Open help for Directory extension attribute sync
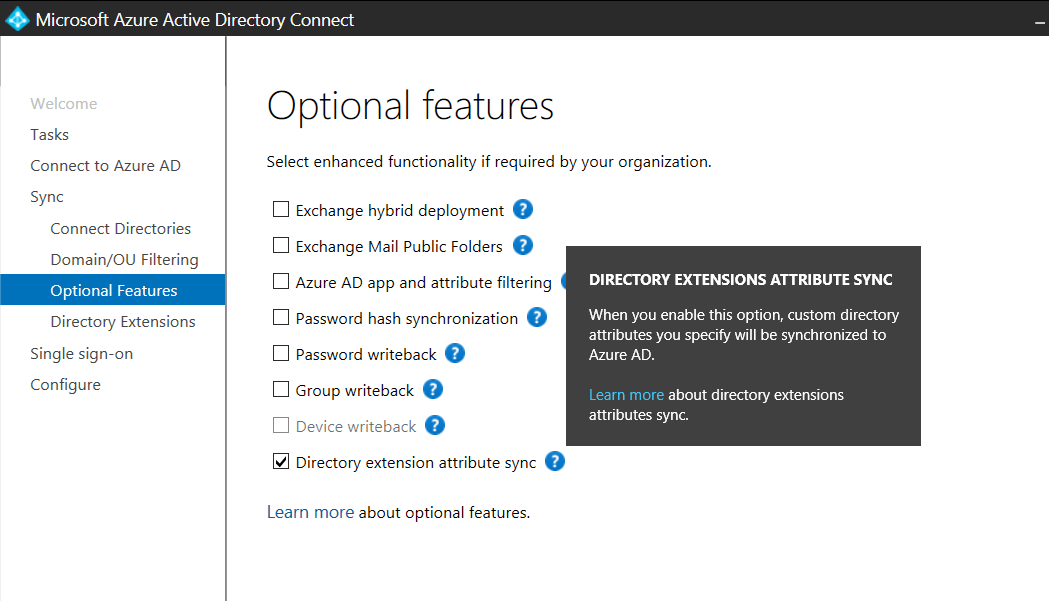 click(554, 461)
